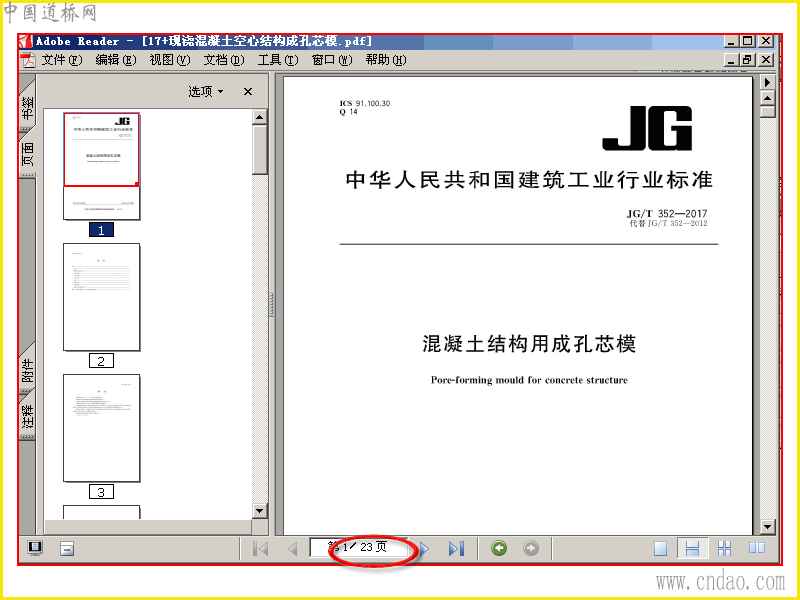Select page 2 thumbnail
This screenshot has height=600, width=800.
tap(102, 297)
